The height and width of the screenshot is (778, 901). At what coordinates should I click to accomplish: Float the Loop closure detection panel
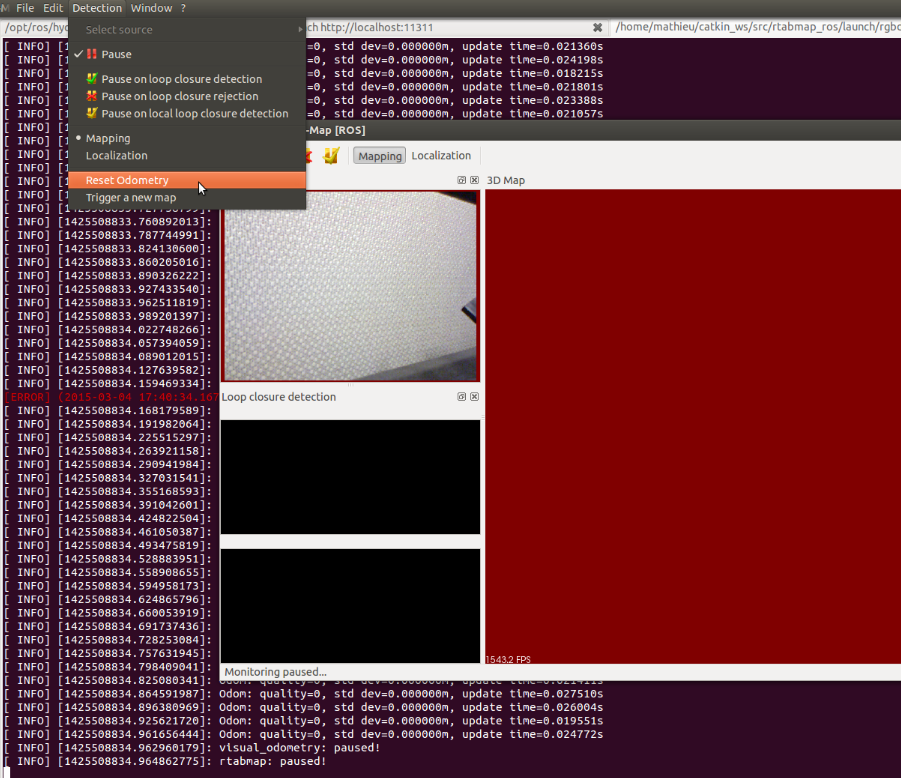click(462, 397)
